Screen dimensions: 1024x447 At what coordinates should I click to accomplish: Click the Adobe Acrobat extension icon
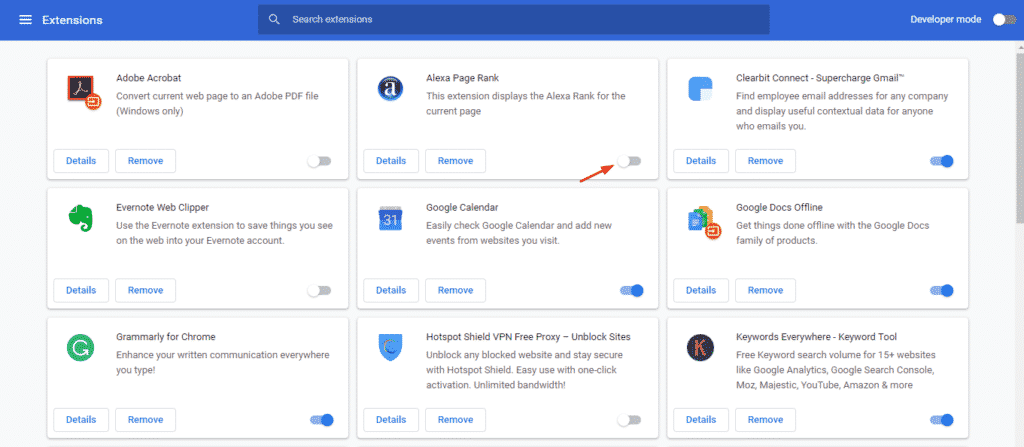(83, 91)
